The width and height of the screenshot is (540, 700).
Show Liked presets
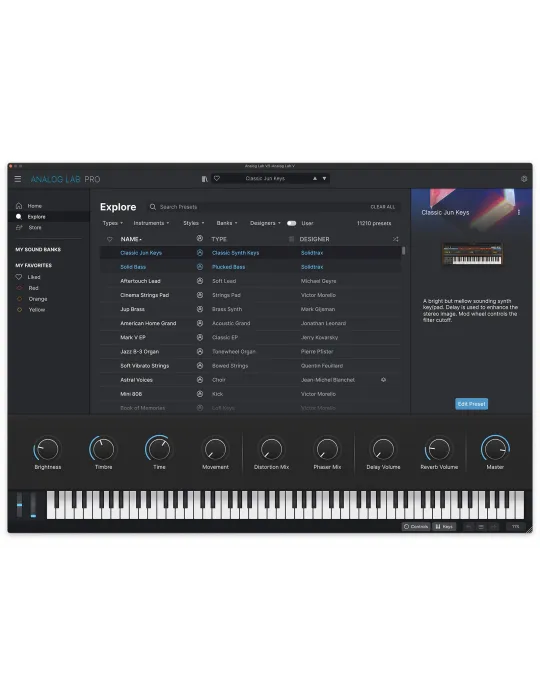point(34,277)
